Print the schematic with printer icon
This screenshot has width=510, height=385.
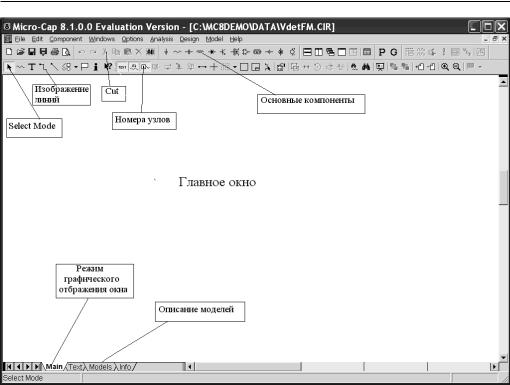pos(55,52)
